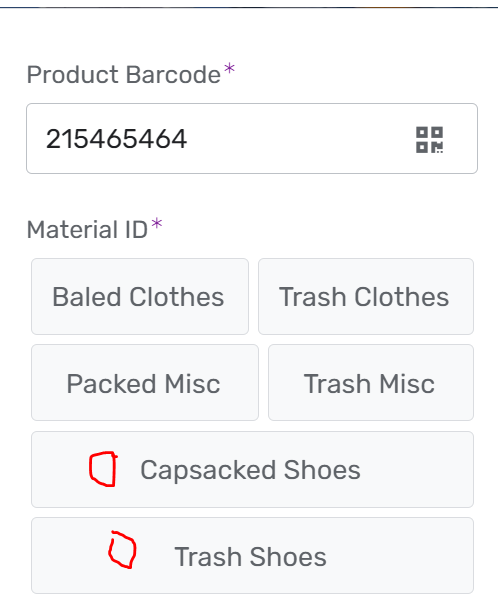
Task: Click the red drawn square beside Capsacked Shoes
Action: click(103, 469)
